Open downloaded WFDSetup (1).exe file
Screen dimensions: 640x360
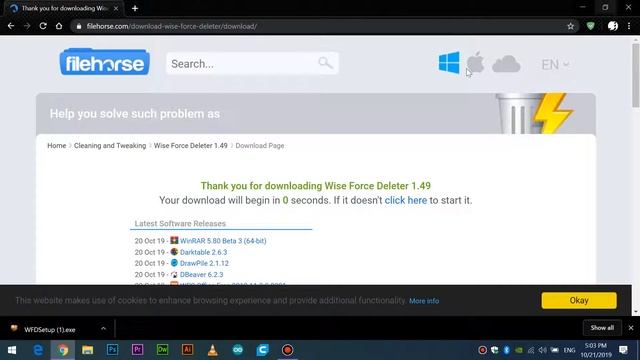click(x=49, y=329)
